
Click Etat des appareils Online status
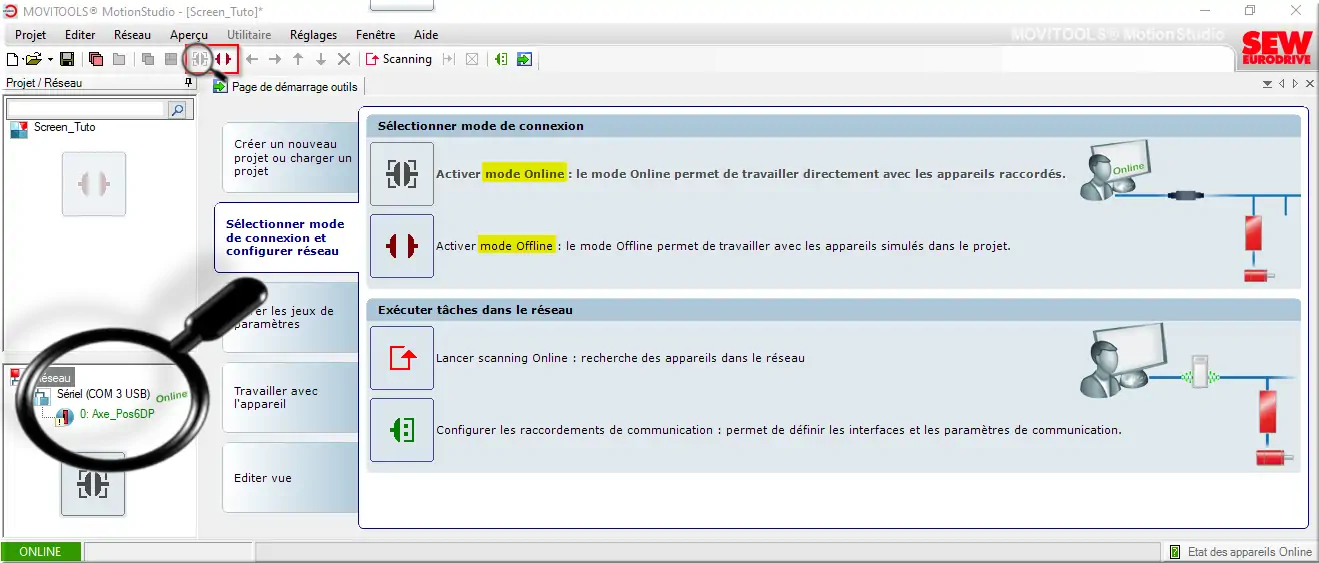click(1240, 552)
